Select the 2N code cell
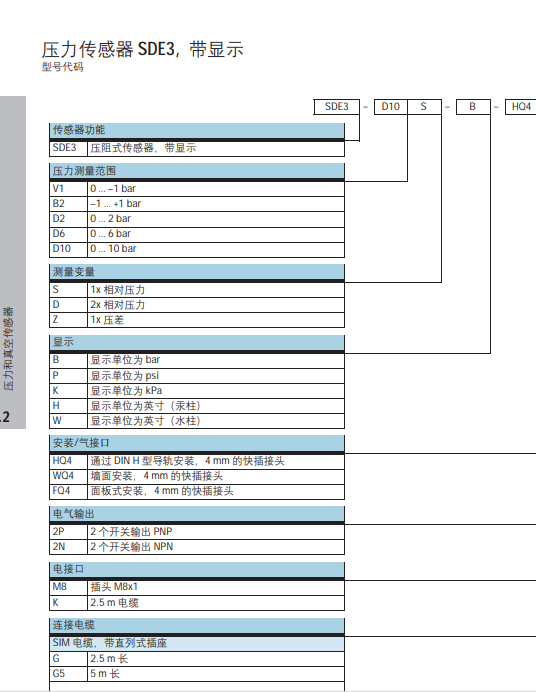The height and width of the screenshot is (692, 536). (x=68, y=547)
